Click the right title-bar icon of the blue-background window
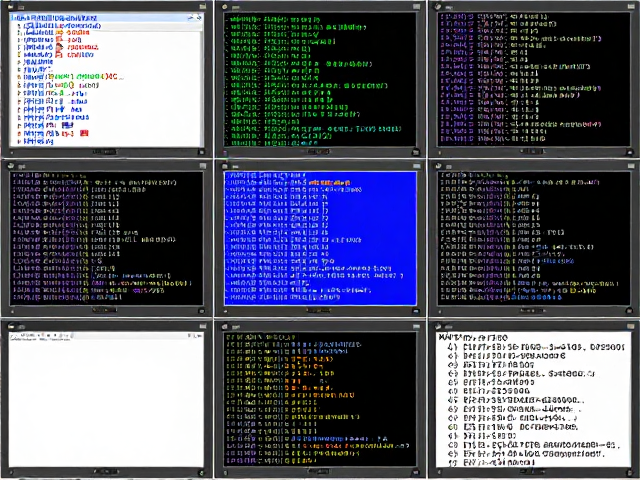640x480 pixels. [x=416, y=166]
